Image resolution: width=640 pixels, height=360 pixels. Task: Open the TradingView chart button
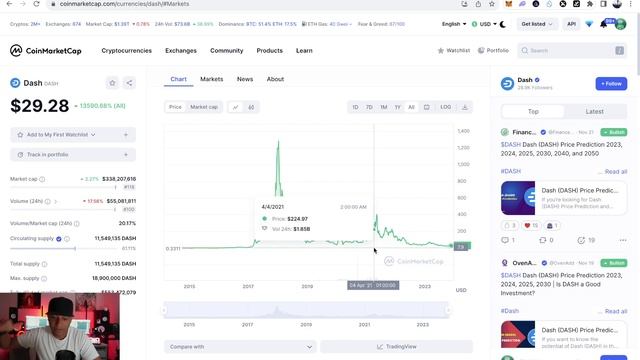[x=396, y=347]
